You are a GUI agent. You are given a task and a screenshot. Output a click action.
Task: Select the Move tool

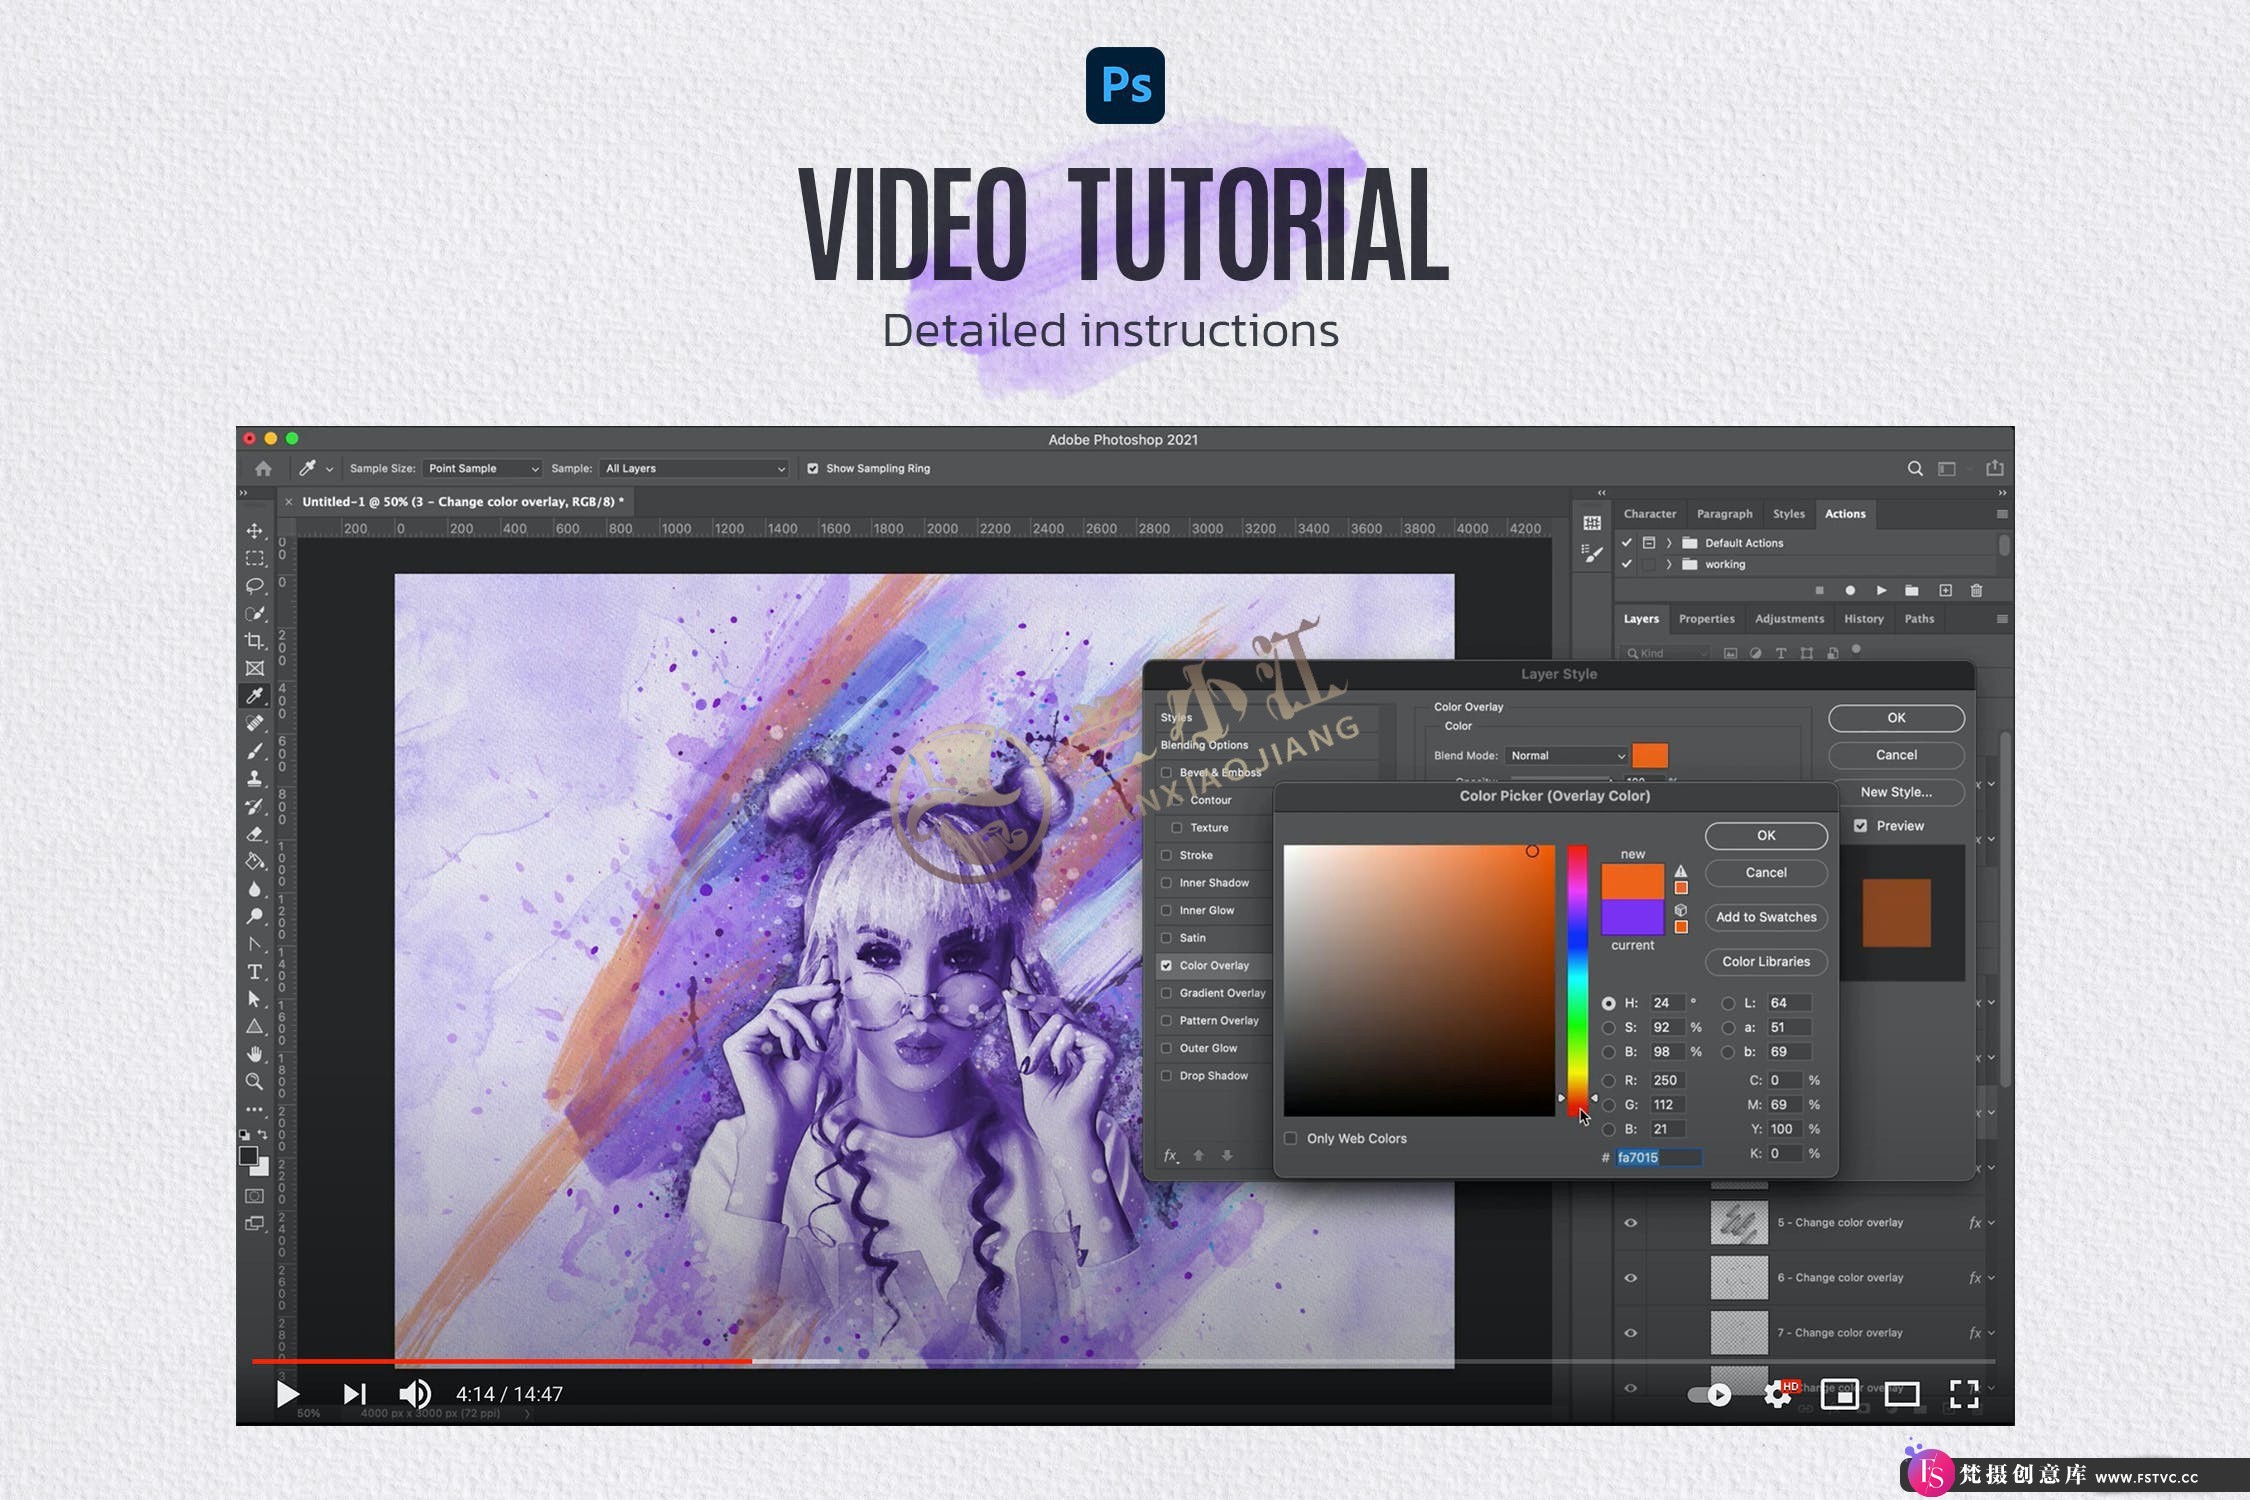point(255,531)
